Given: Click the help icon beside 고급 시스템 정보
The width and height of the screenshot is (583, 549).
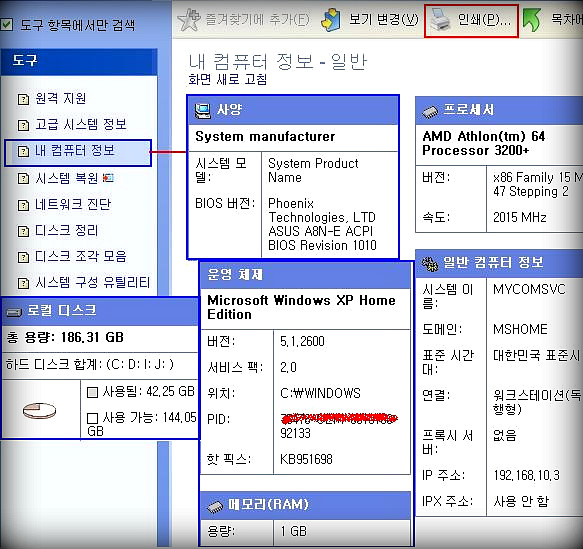Looking at the screenshot, I should (23, 125).
